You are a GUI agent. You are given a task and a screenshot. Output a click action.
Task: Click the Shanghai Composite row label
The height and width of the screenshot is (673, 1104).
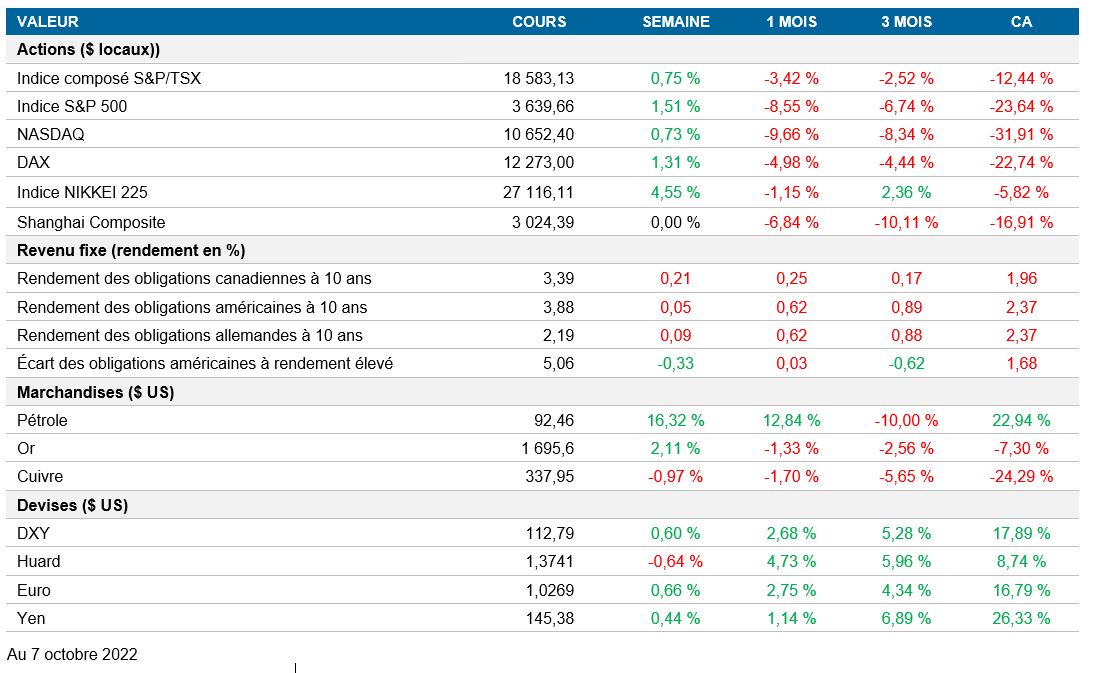click(x=91, y=222)
